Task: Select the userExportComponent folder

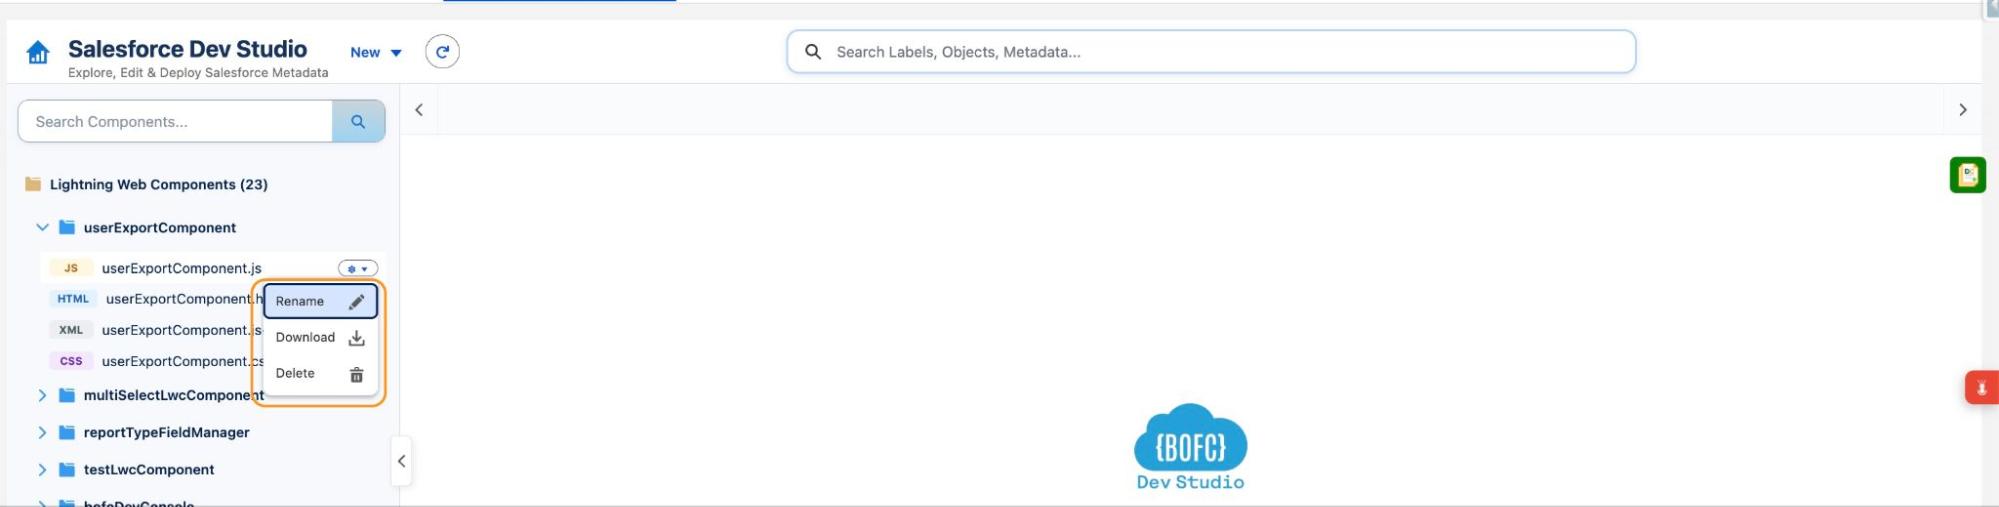Action: [x=160, y=228]
